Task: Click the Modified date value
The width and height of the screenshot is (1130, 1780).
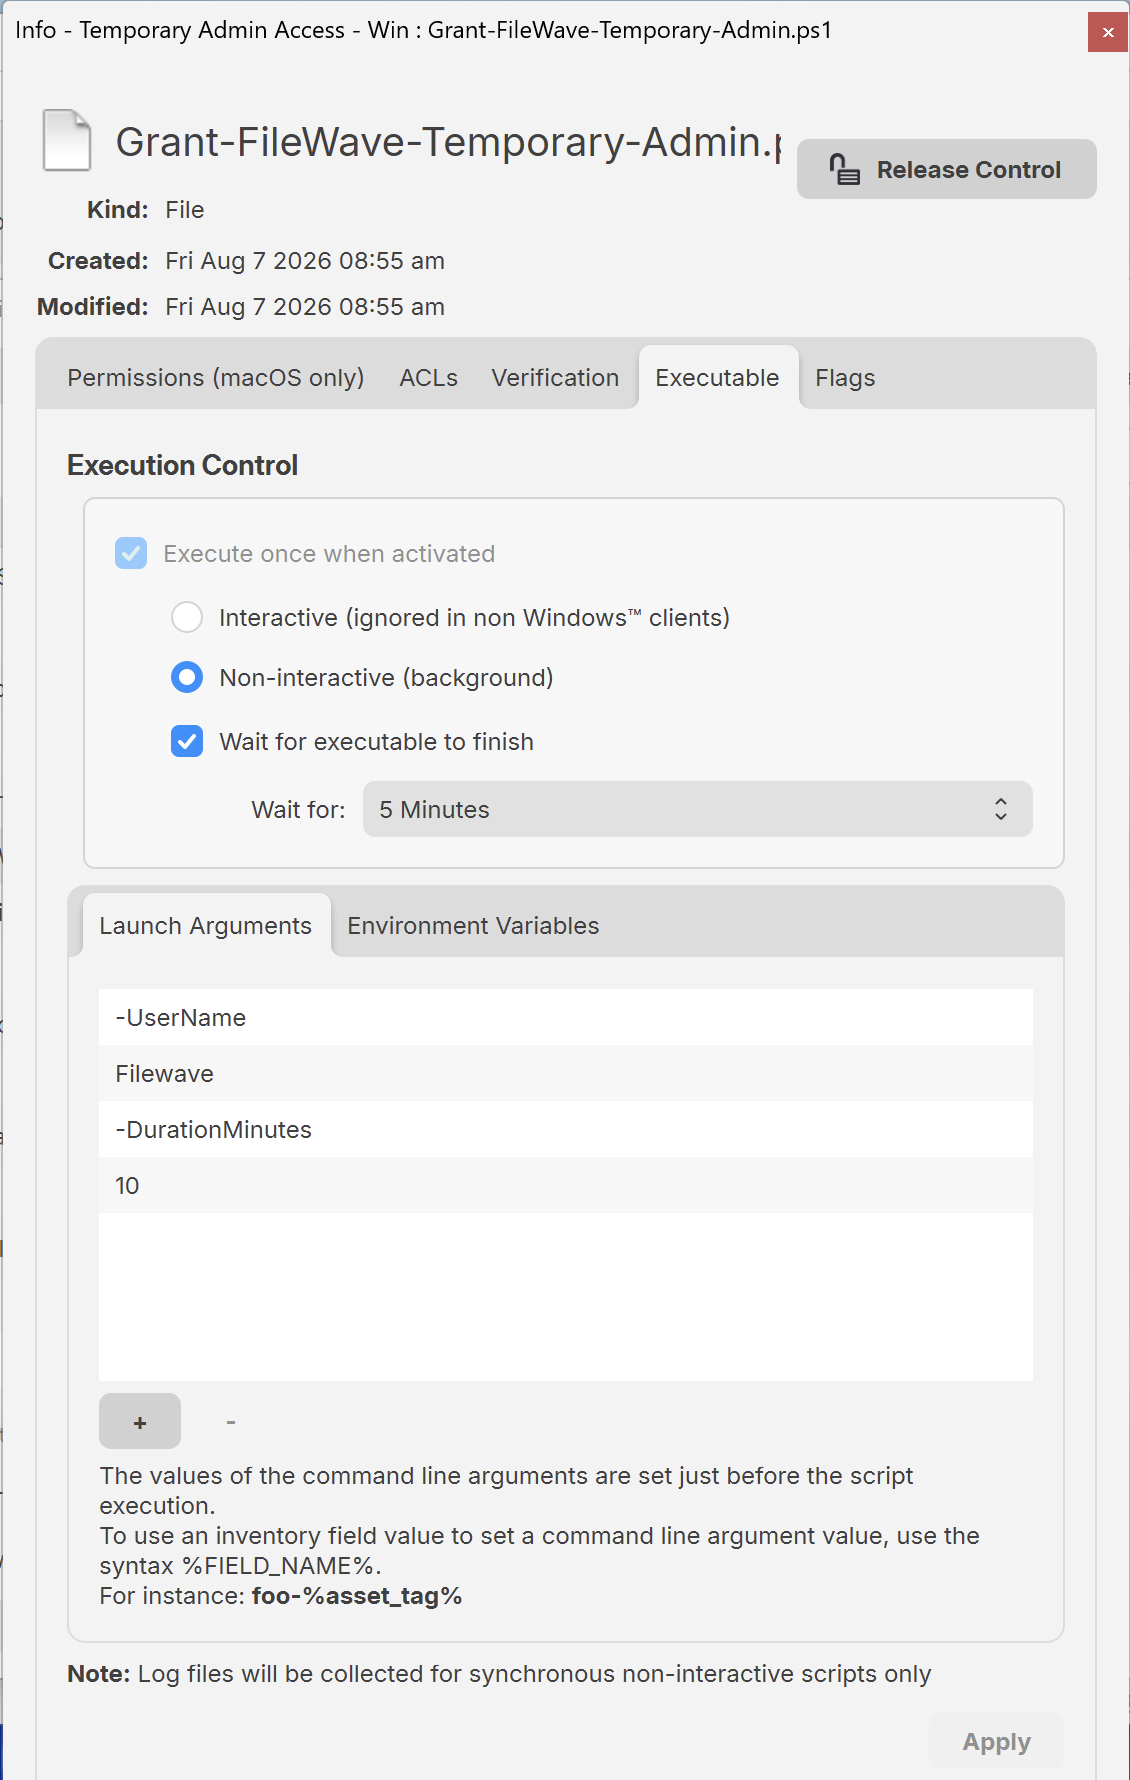Action: coord(305,307)
